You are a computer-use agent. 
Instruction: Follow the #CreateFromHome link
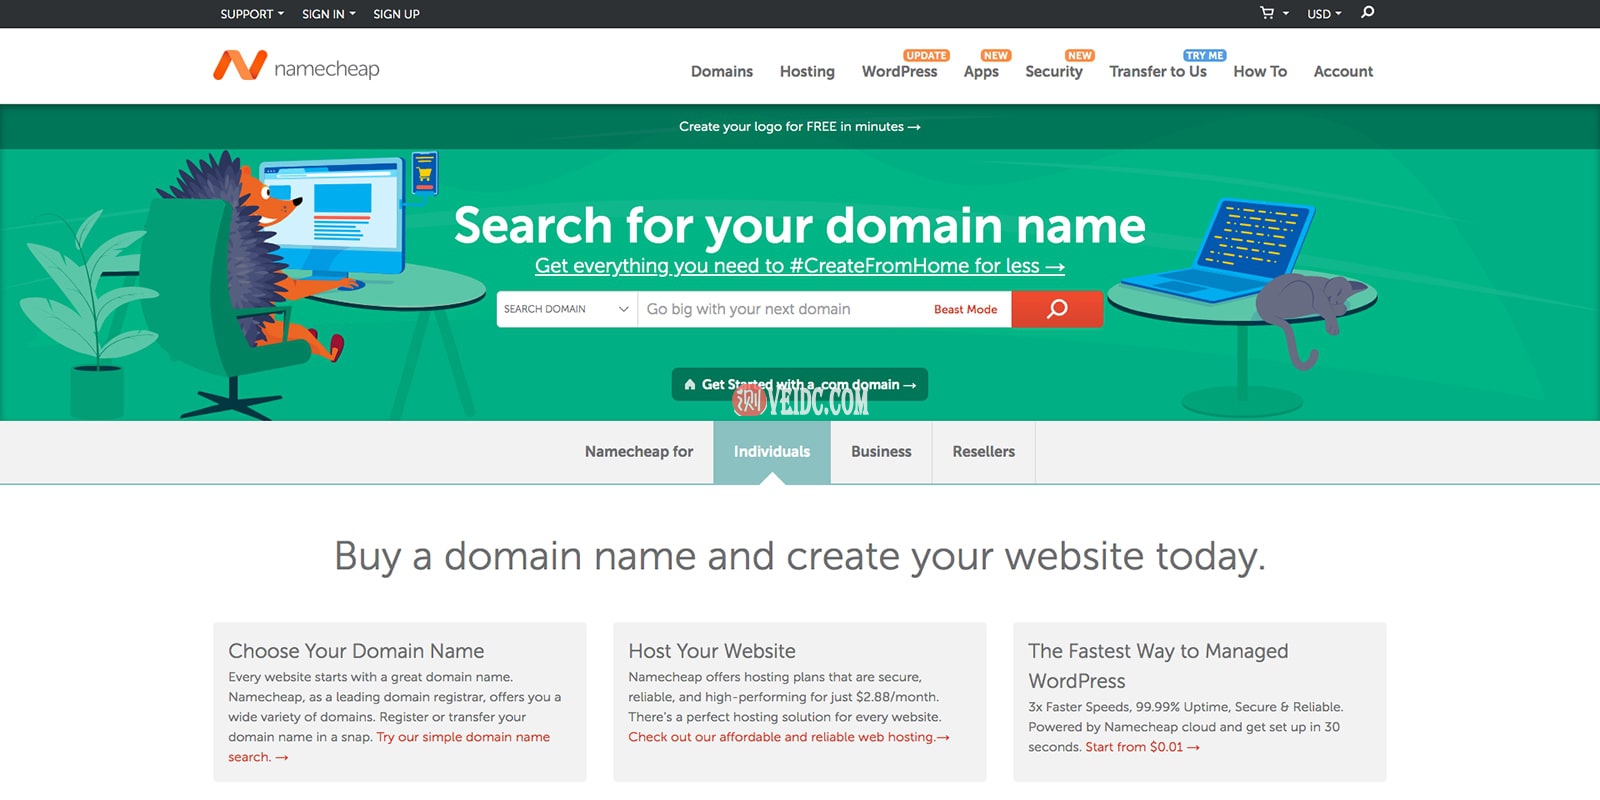point(800,266)
